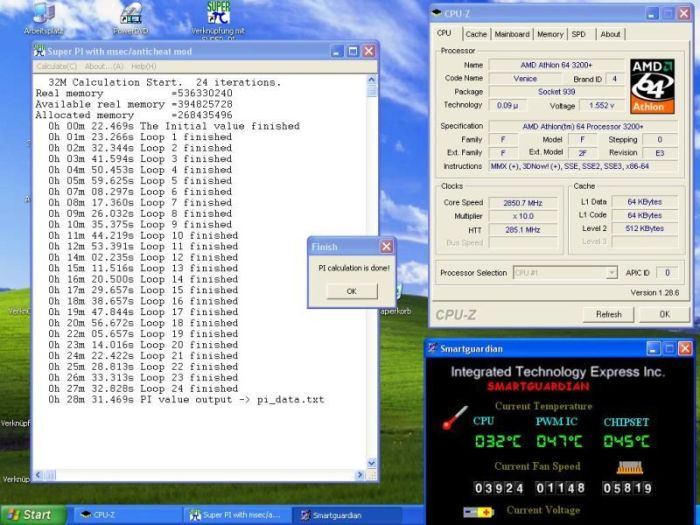Screen dimensions: 700x525
Task: Click the Code Name value Venice
Action: pyautogui.click(x=525, y=79)
